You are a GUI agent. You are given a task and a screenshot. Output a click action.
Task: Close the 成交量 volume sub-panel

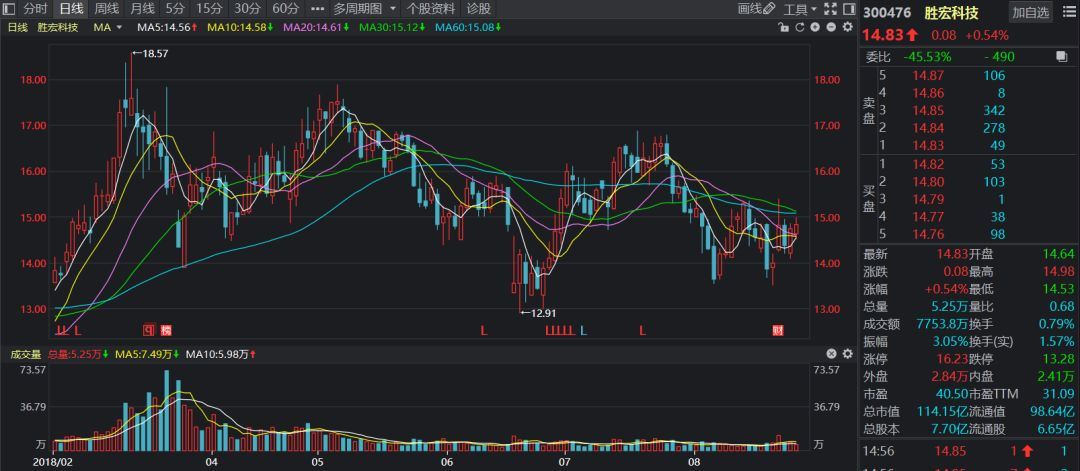pyautogui.click(x=831, y=354)
